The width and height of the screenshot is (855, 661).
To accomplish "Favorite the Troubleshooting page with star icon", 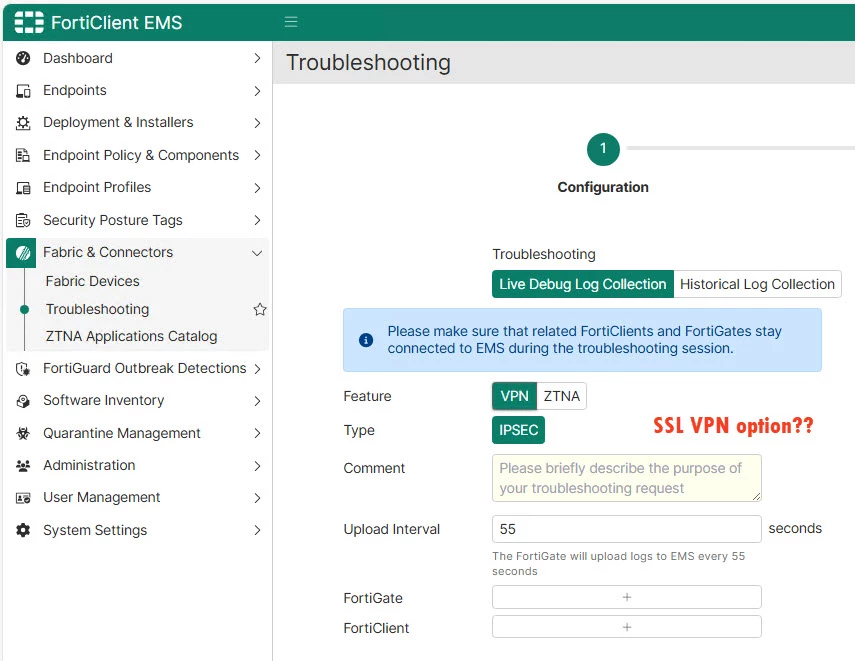I will [x=260, y=309].
